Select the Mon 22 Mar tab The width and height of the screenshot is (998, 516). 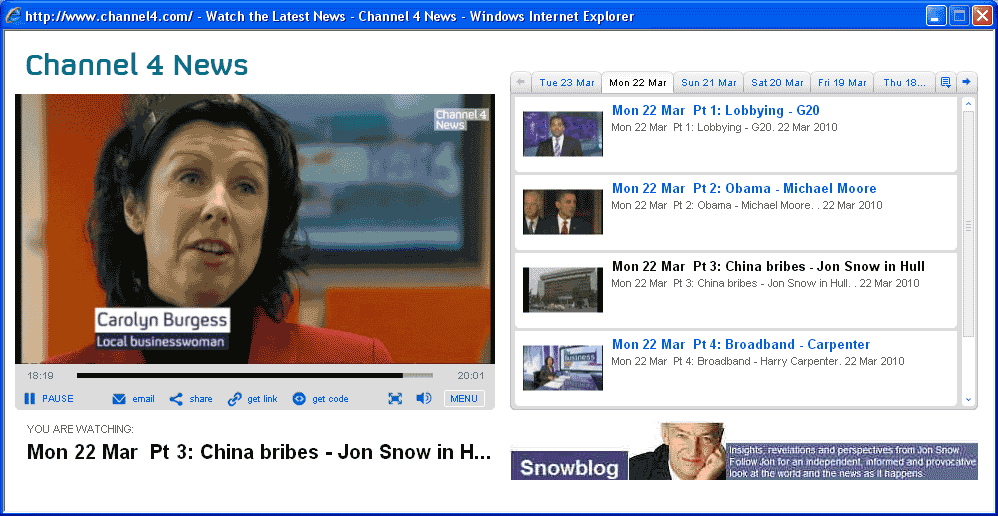[x=638, y=83]
